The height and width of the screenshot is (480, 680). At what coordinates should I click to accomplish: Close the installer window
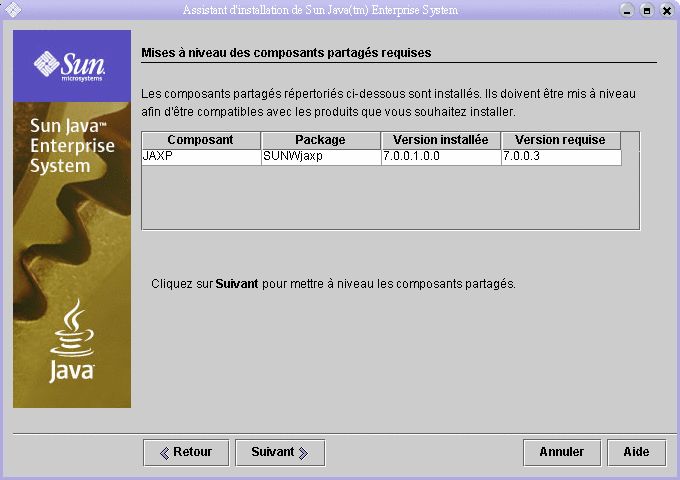(667, 10)
